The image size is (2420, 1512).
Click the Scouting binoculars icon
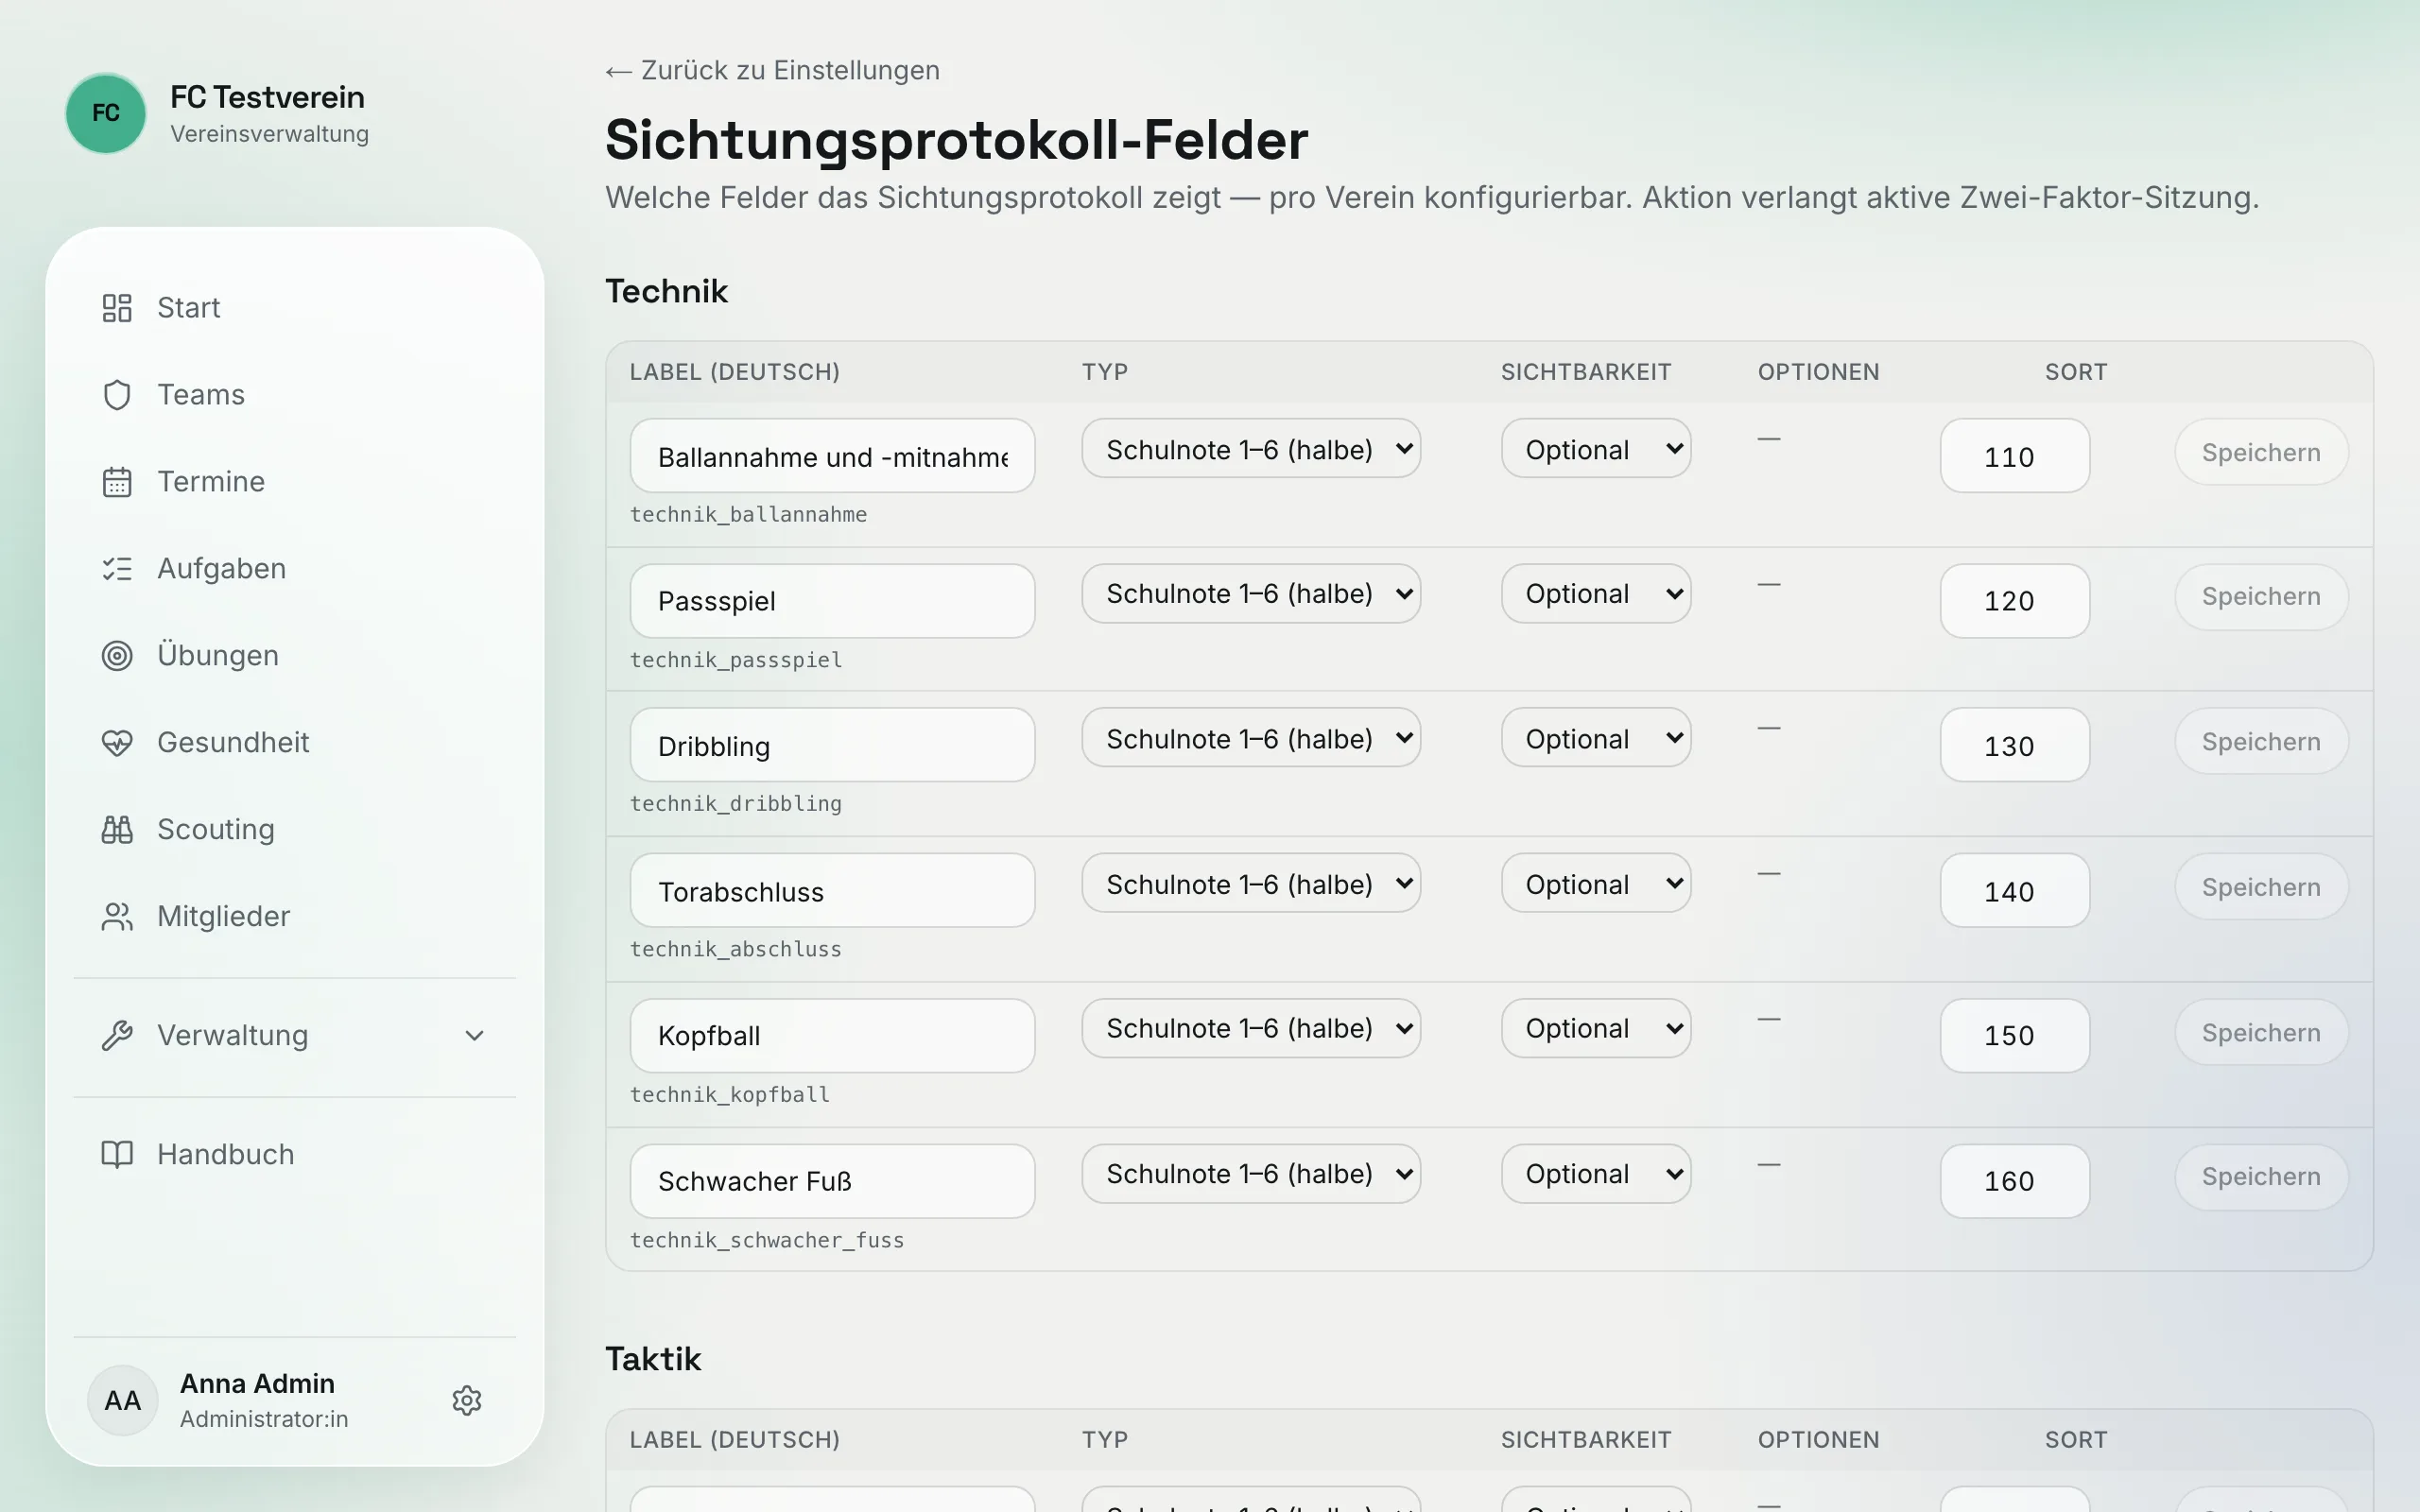tap(117, 830)
